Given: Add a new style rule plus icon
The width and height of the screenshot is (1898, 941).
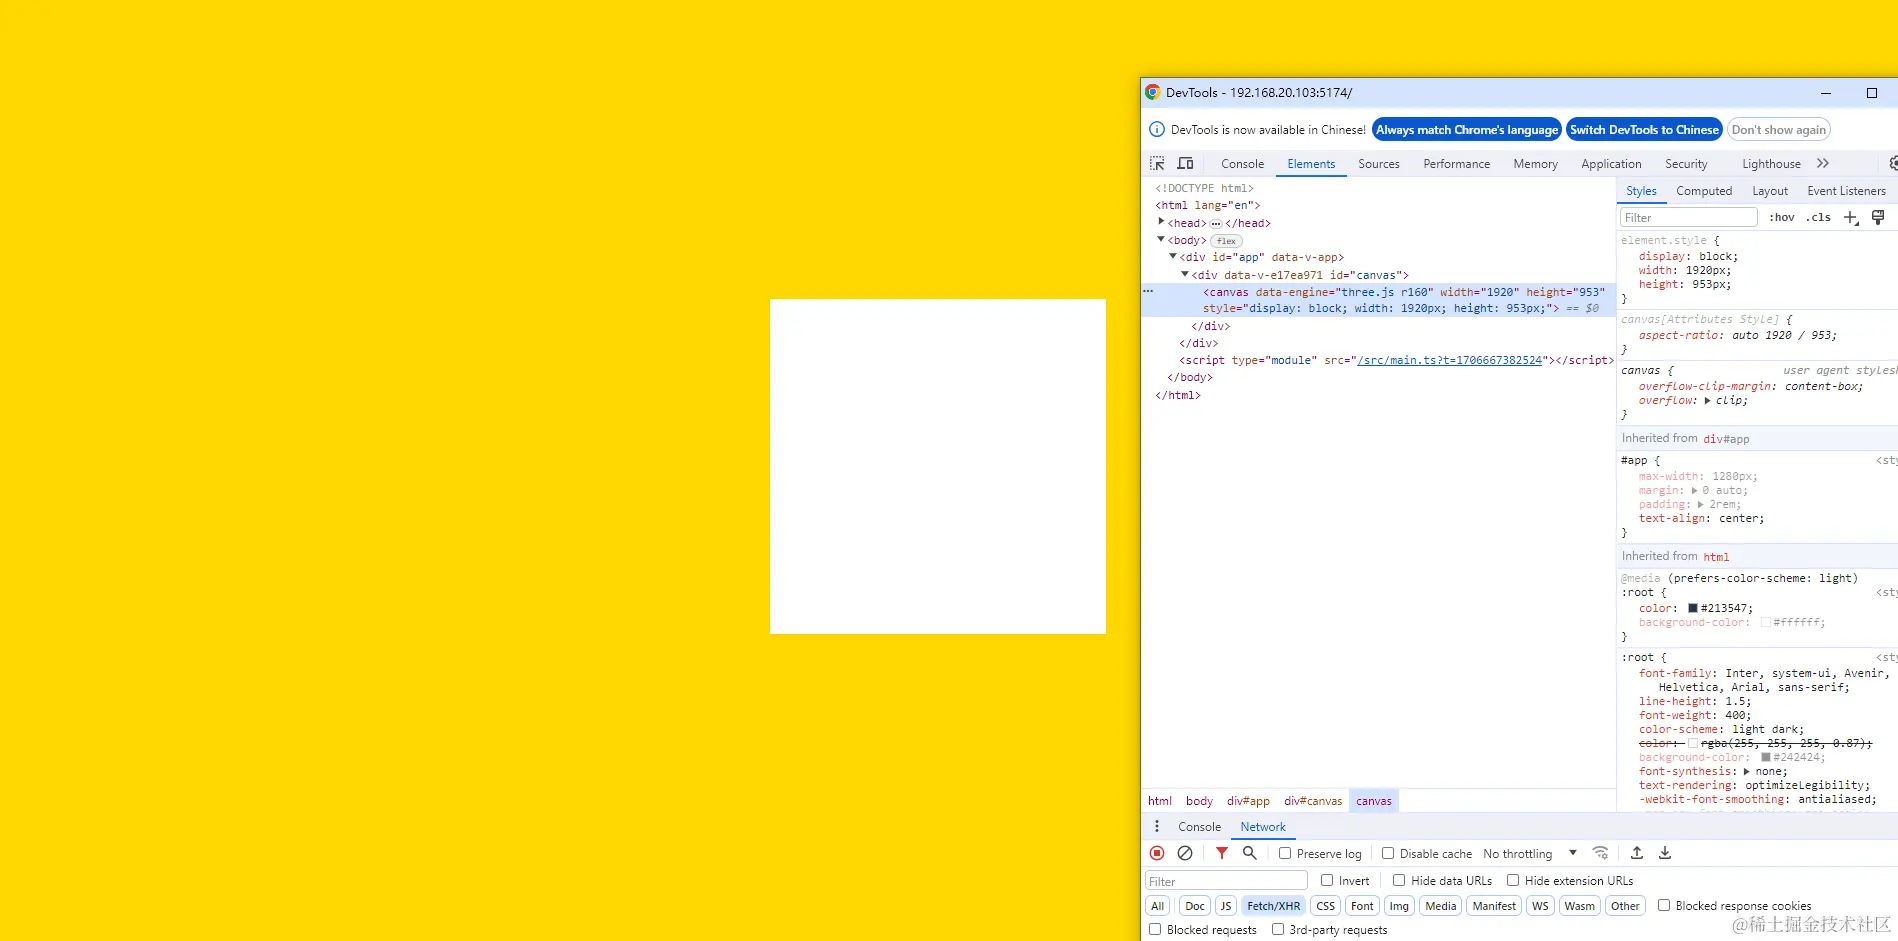Looking at the screenshot, I should pyautogui.click(x=1851, y=217).
